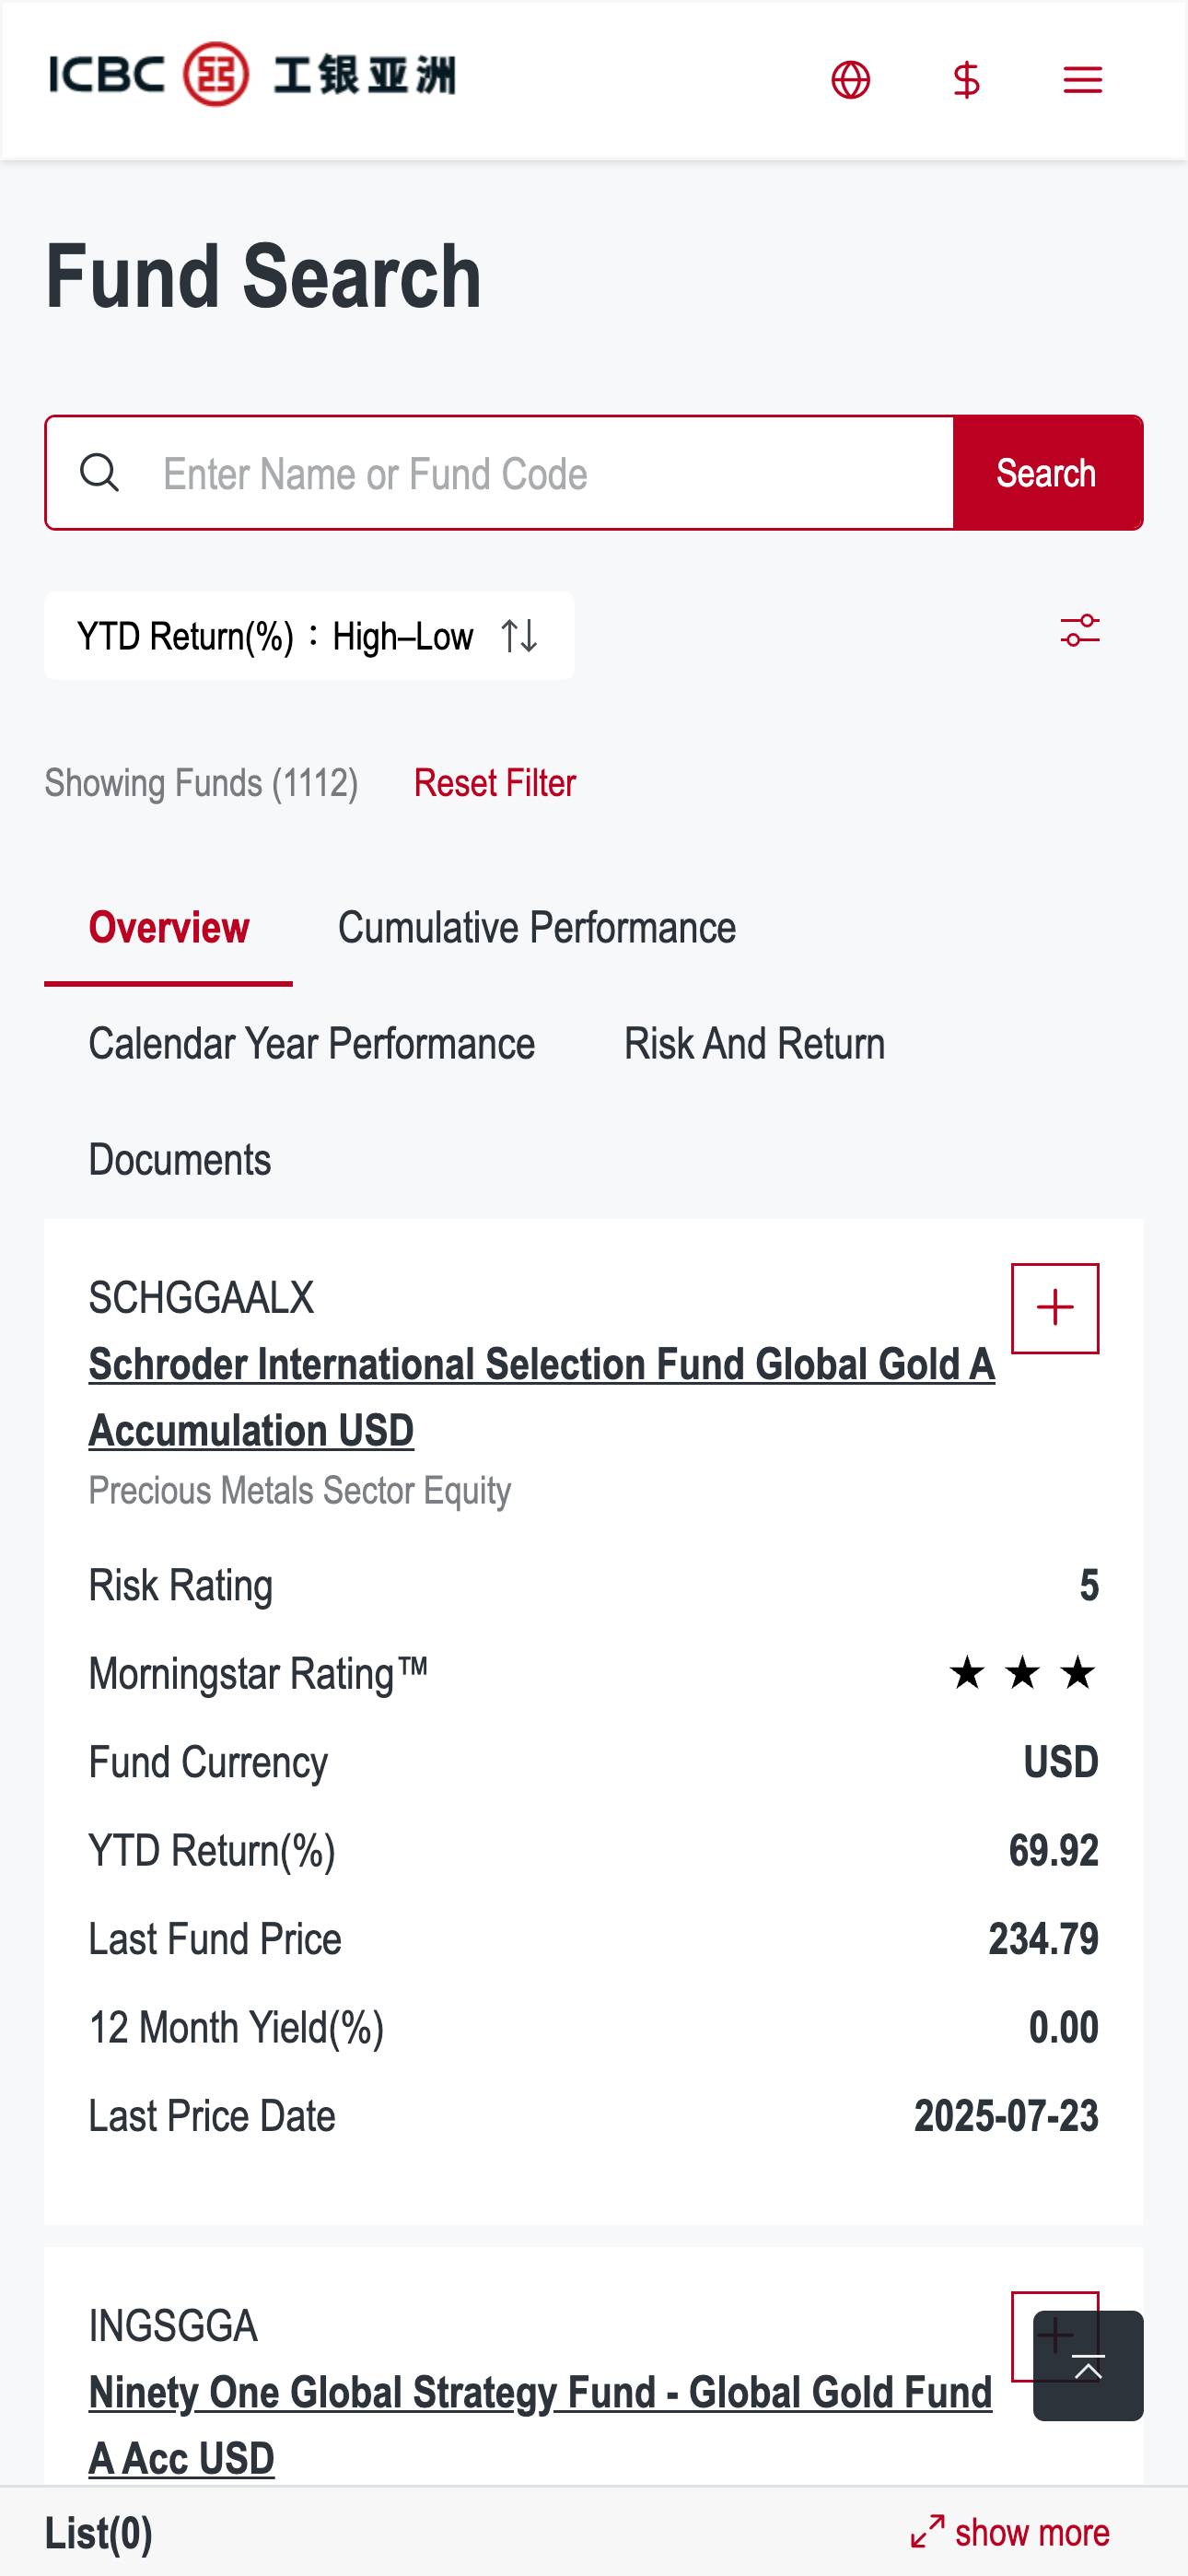Image resolution: width=1188 pixels, height=2576 pixels.
Task: Click the magnifier icon in search box
Action: click(x=100, y=473)
